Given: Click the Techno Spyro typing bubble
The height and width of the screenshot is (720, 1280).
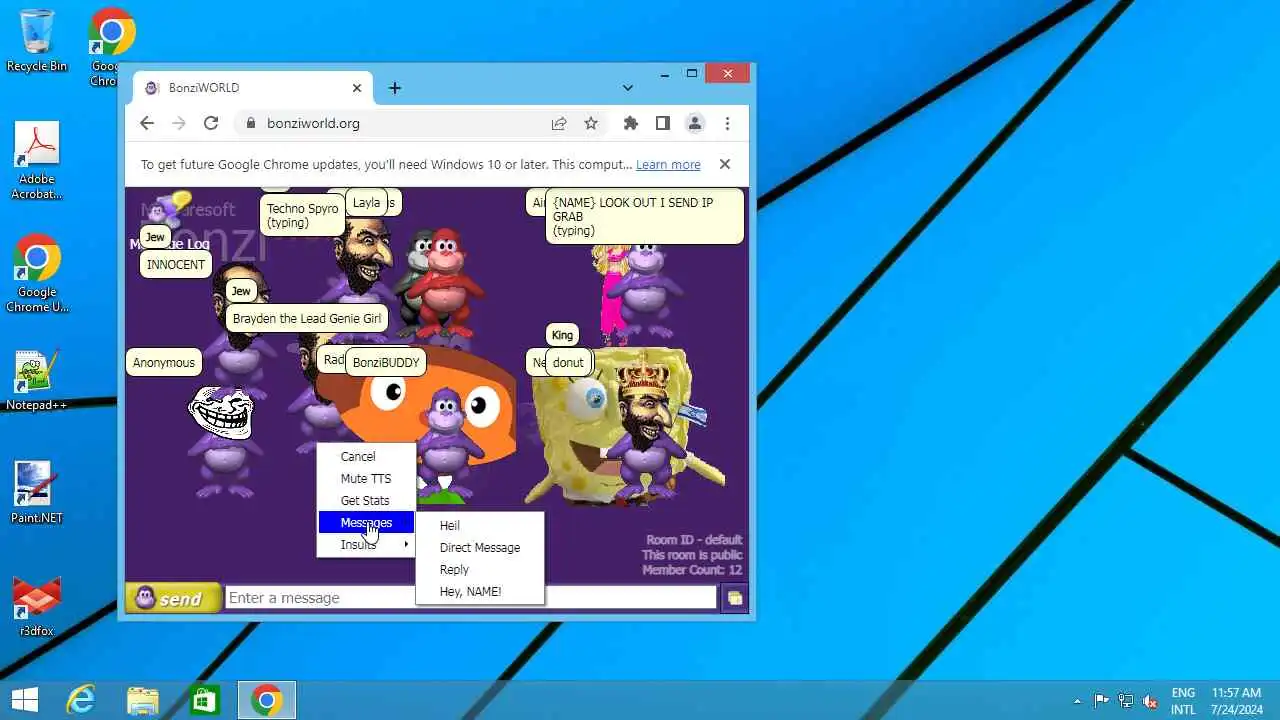Looking at the screenshot, I should point(302,216).
